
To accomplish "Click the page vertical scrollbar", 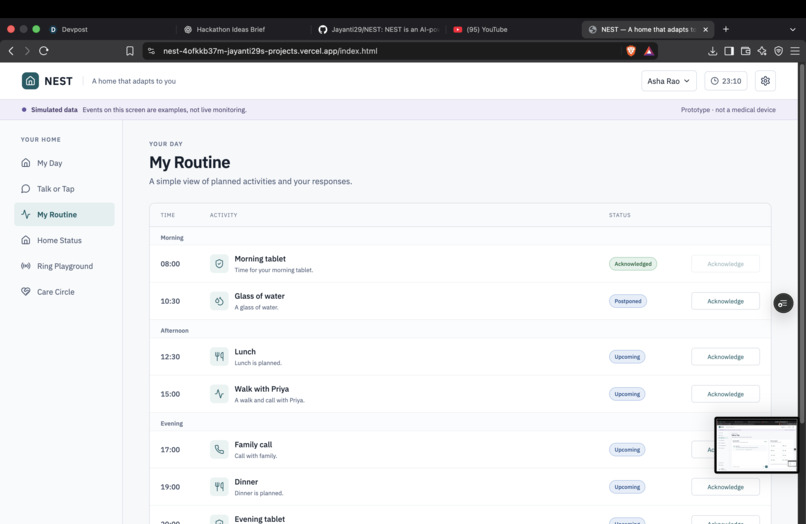I will click(801, 242).
